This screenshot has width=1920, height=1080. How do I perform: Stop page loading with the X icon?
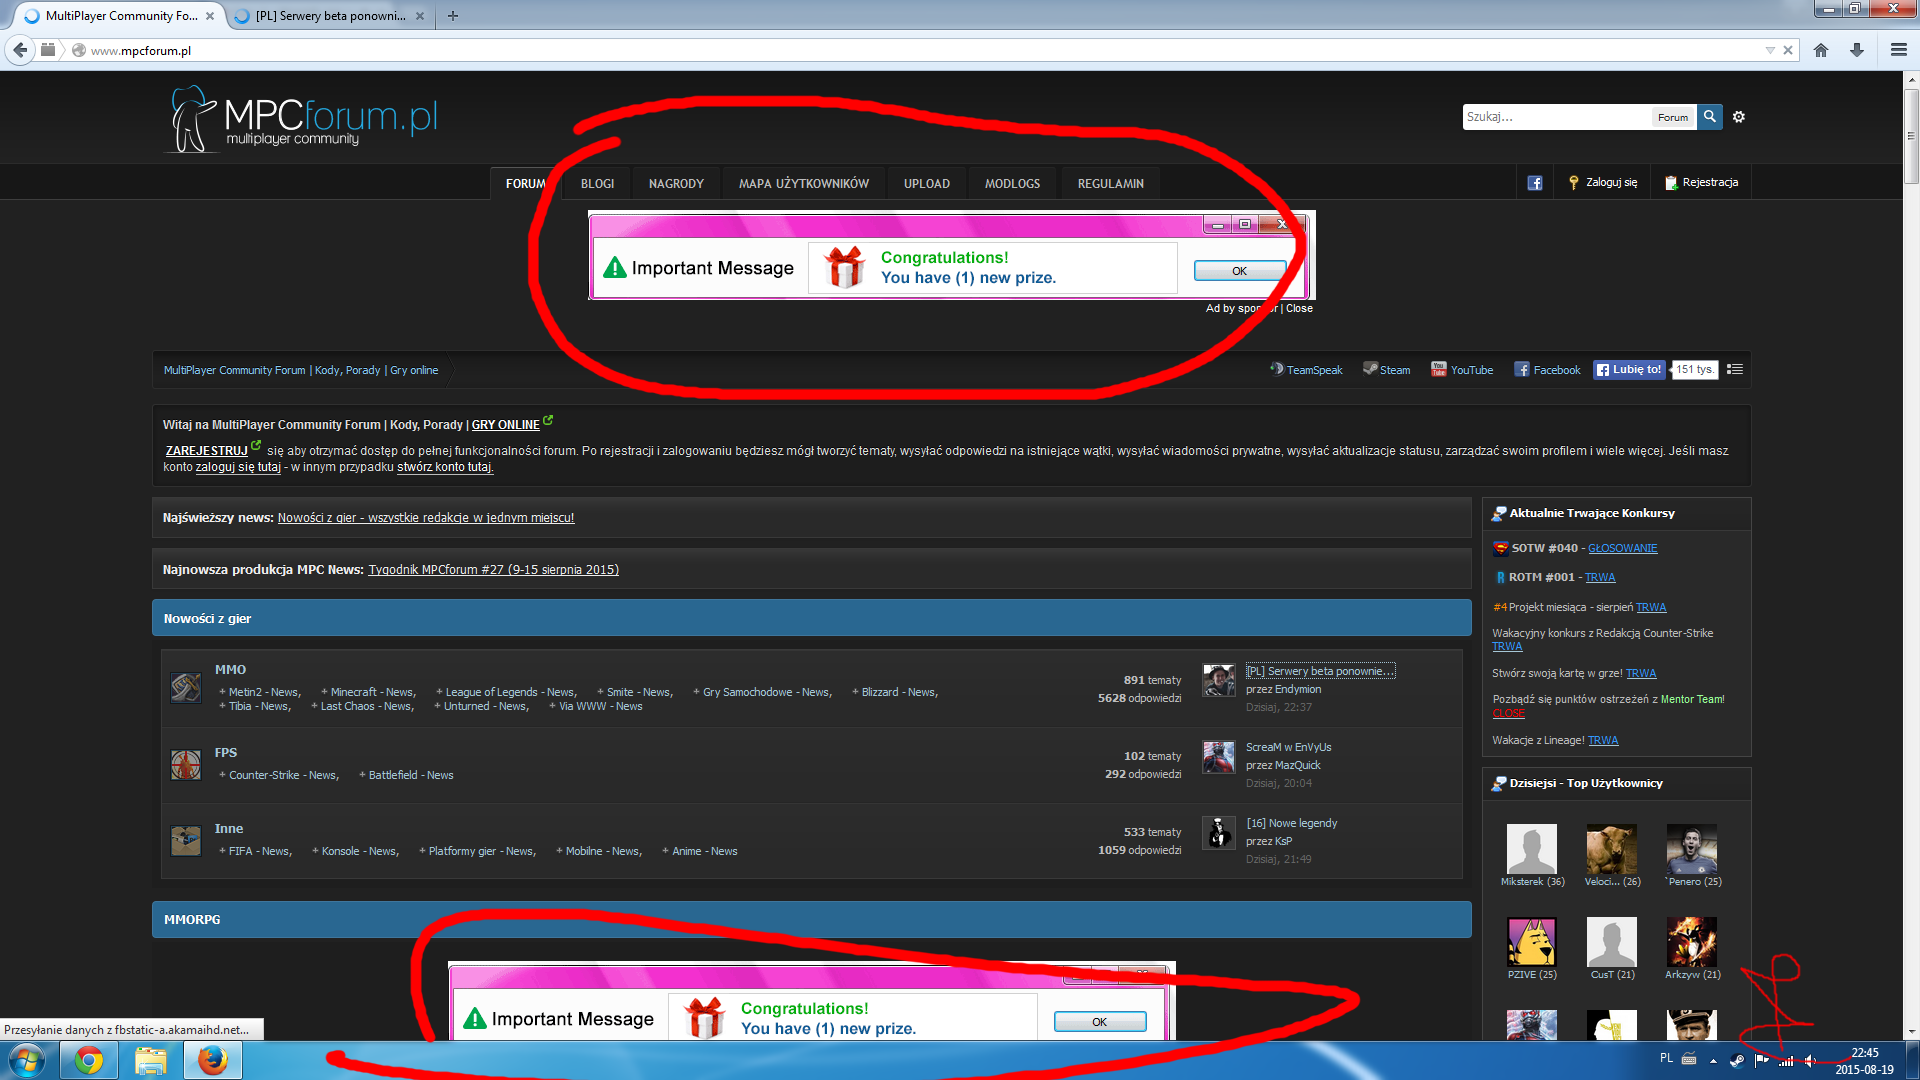1788,50
